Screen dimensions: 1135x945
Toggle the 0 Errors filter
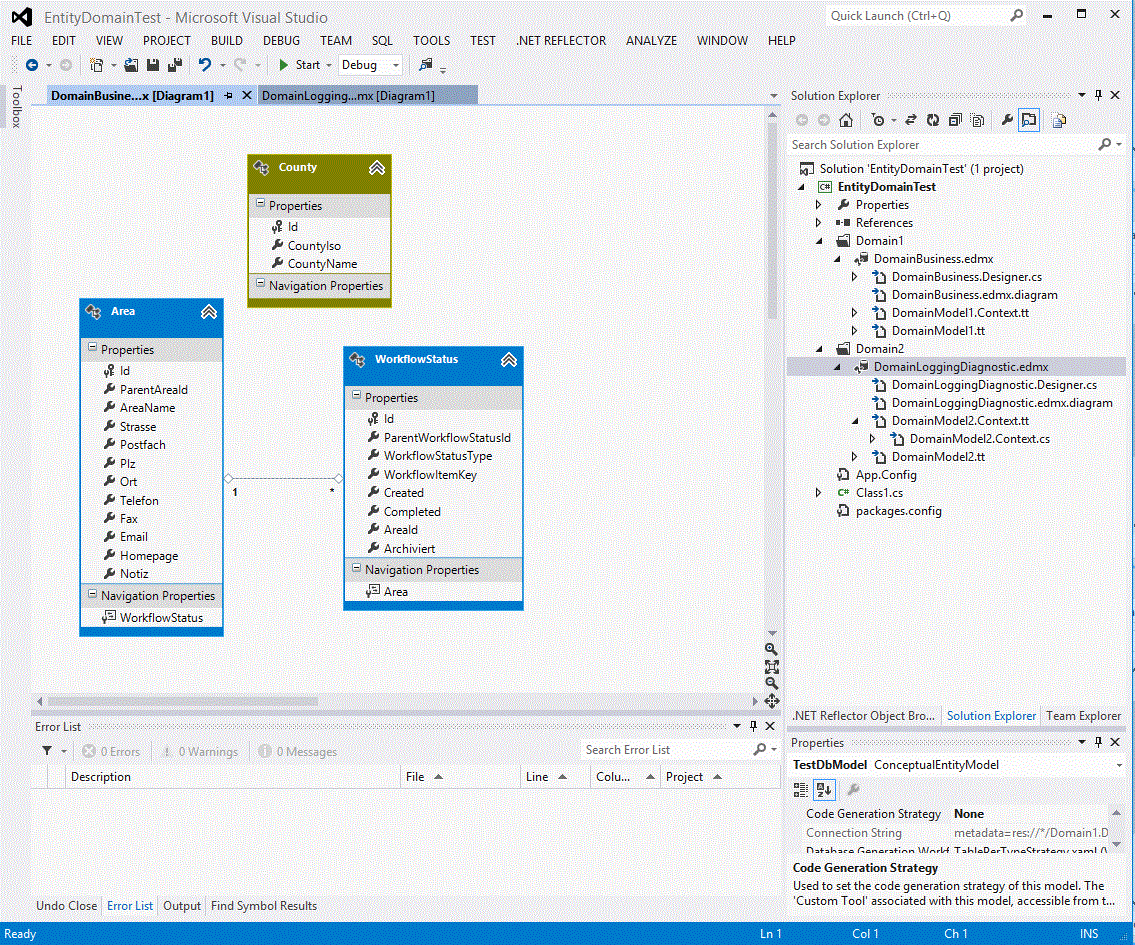[x=111, y=752]
